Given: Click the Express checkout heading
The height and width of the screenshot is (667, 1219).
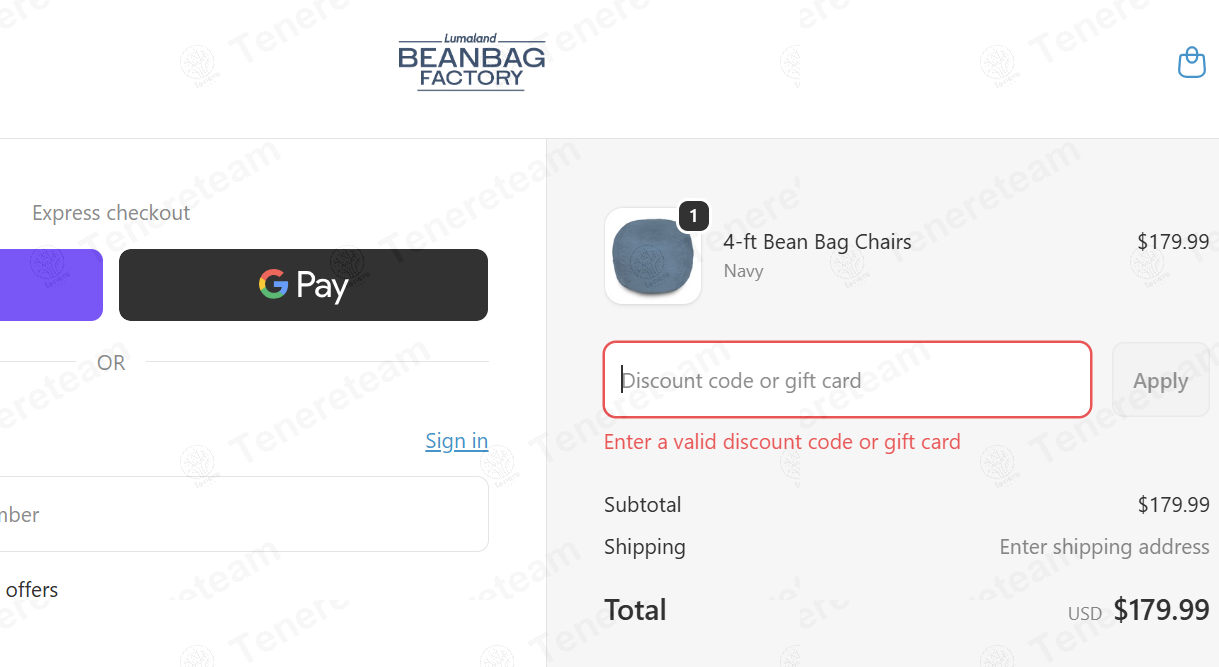Looking at the screenshot, I should [111, 213].
